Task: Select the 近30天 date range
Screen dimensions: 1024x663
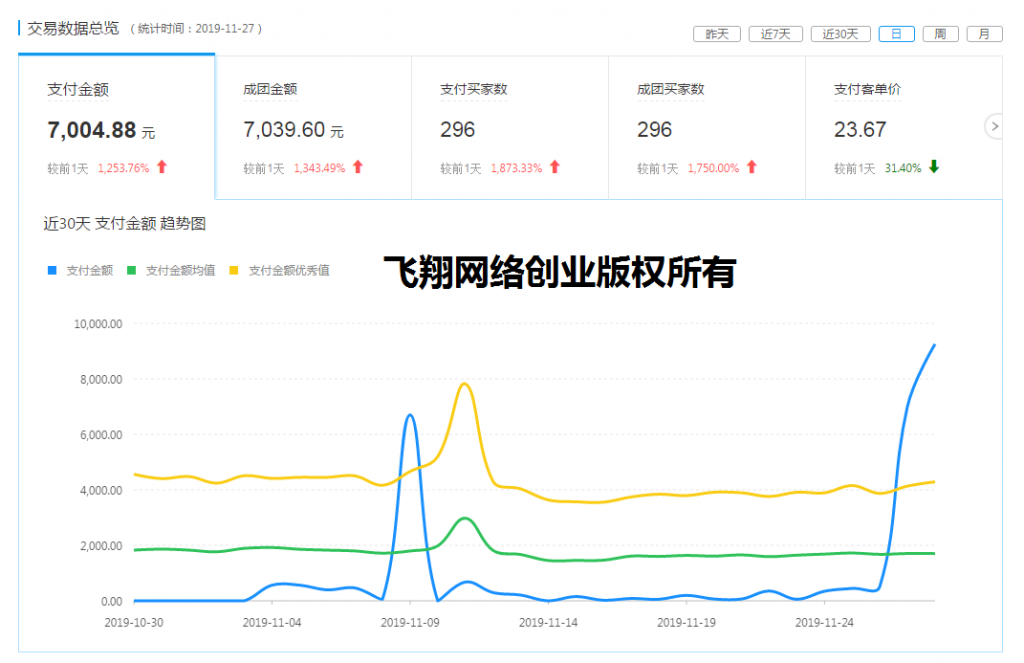Action: (x=840, y=33)
